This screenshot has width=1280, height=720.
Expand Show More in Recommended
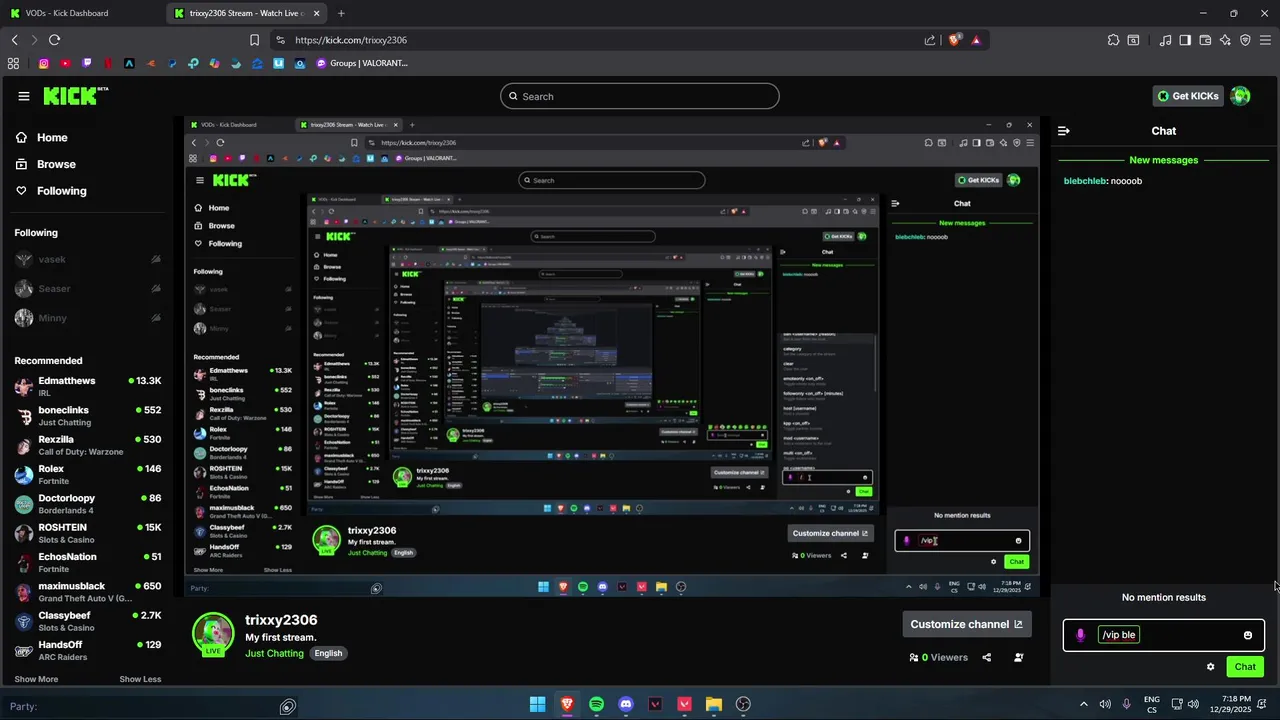click(x=36, y=679)
